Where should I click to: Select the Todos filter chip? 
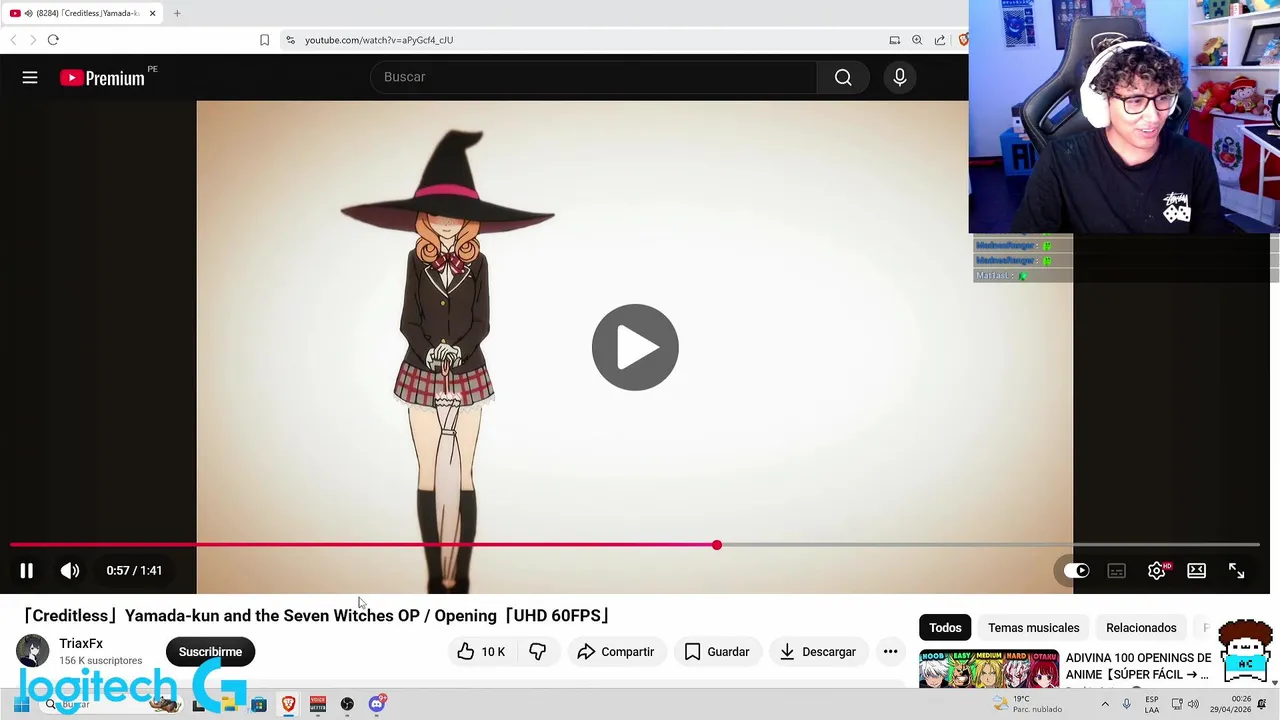[x=945, y=628]
